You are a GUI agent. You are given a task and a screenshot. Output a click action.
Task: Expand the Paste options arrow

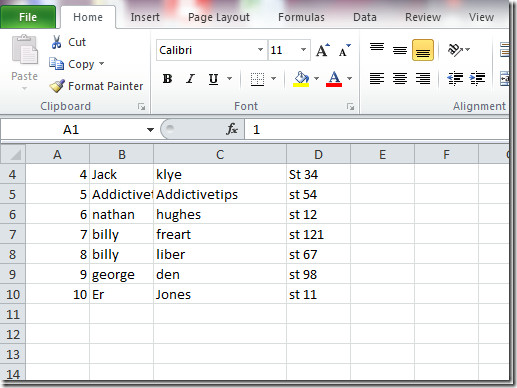(x=24, y=89)
